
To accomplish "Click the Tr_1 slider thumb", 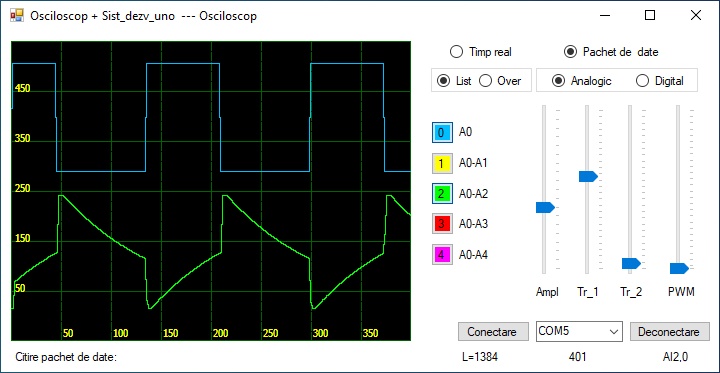I will (588, 176).
